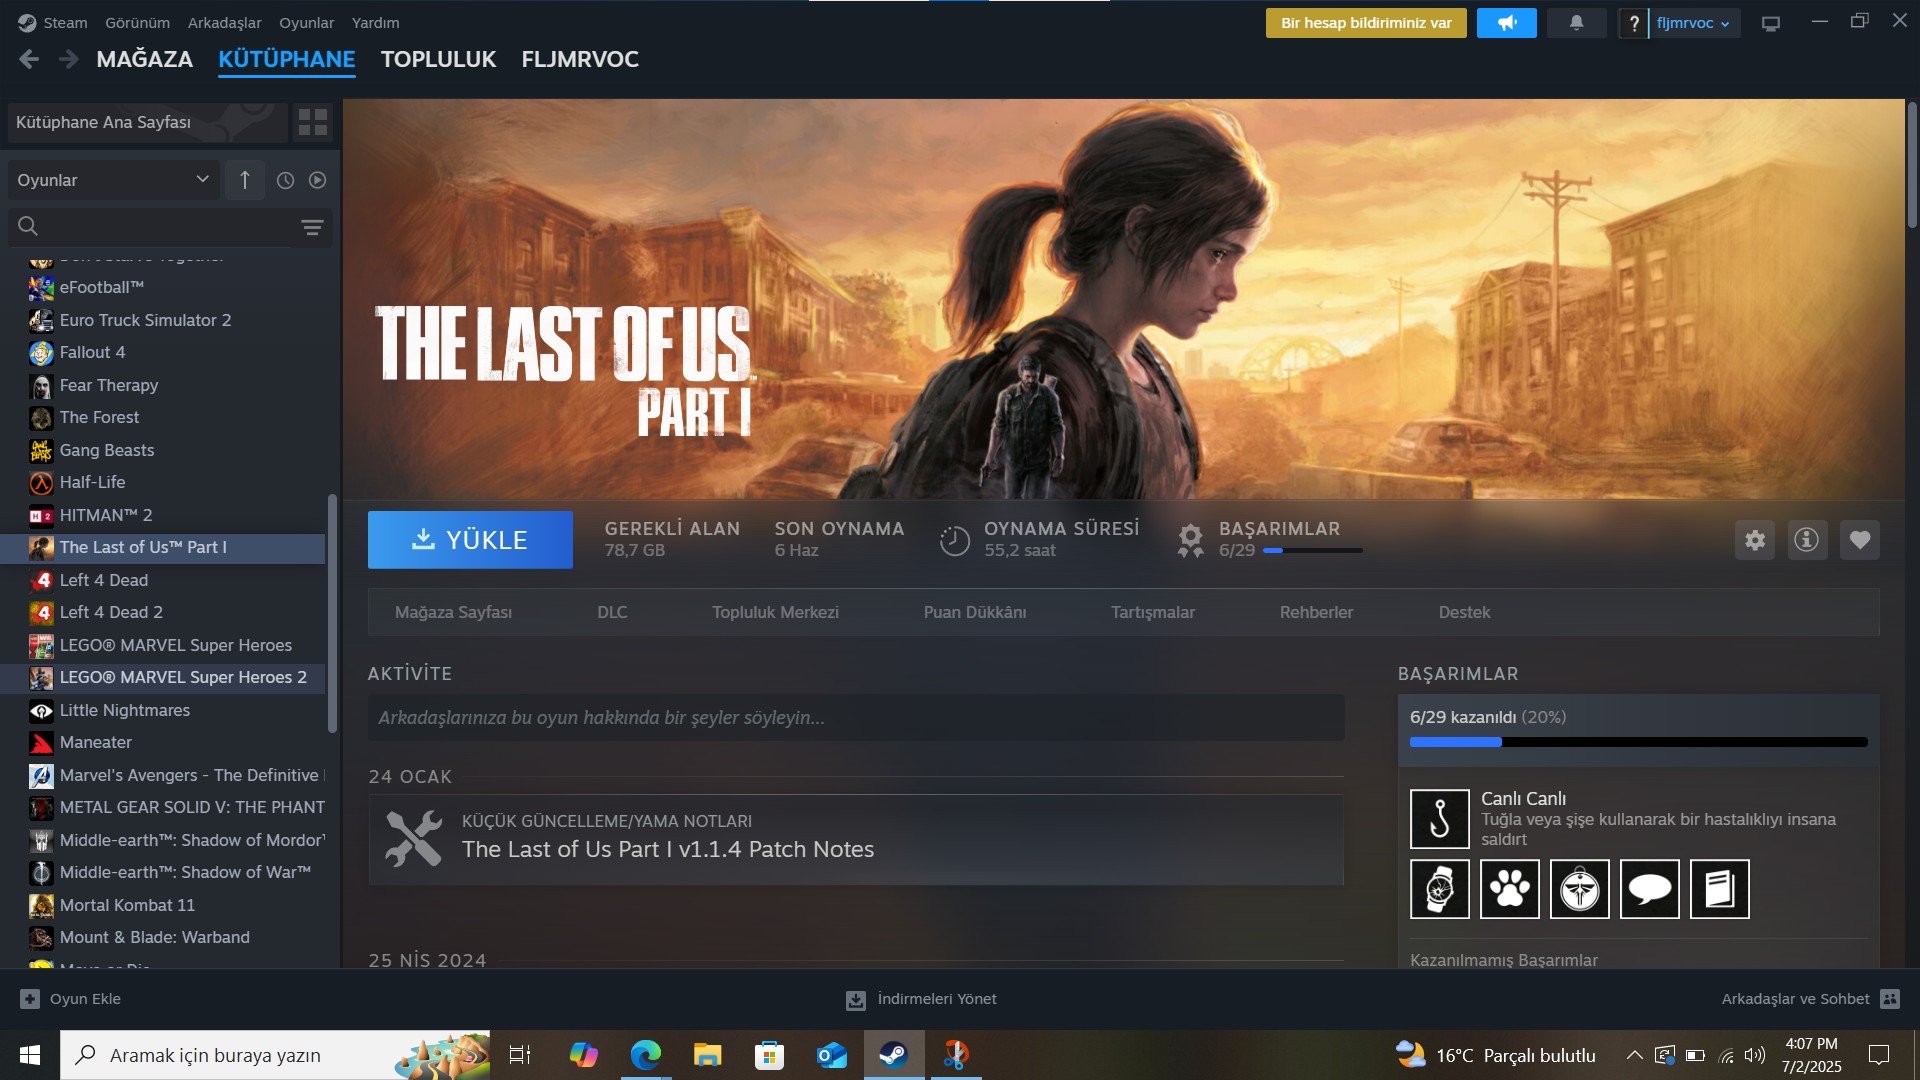Switch library to grid view icon
Viewport: 1920px width, 1080px height.
(313, 122)
